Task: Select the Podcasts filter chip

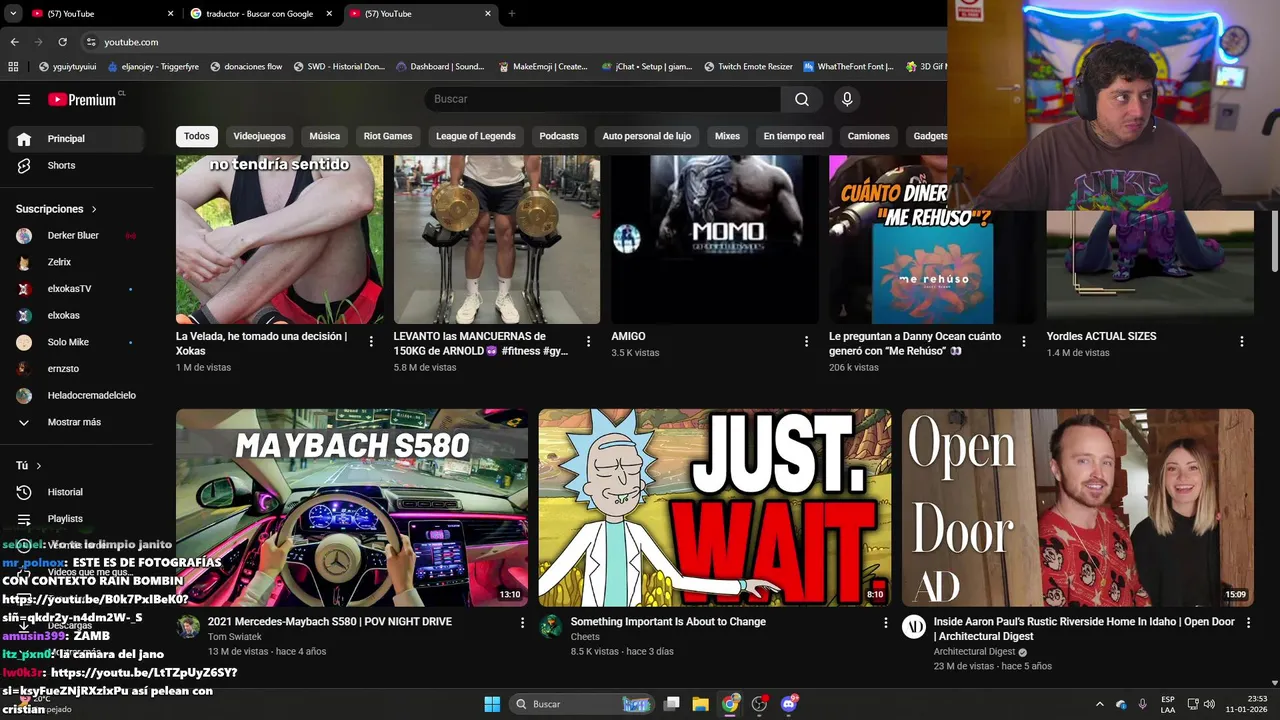Action: [559, 136]
